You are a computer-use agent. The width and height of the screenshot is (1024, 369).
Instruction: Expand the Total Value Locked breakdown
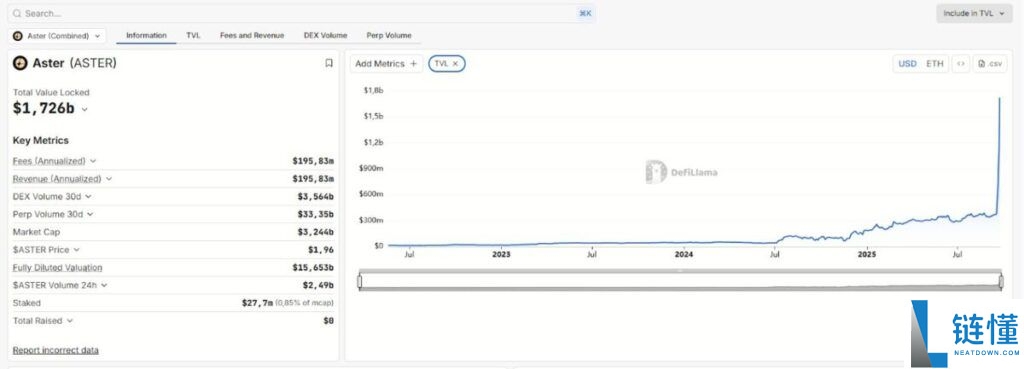click(84, 110)
